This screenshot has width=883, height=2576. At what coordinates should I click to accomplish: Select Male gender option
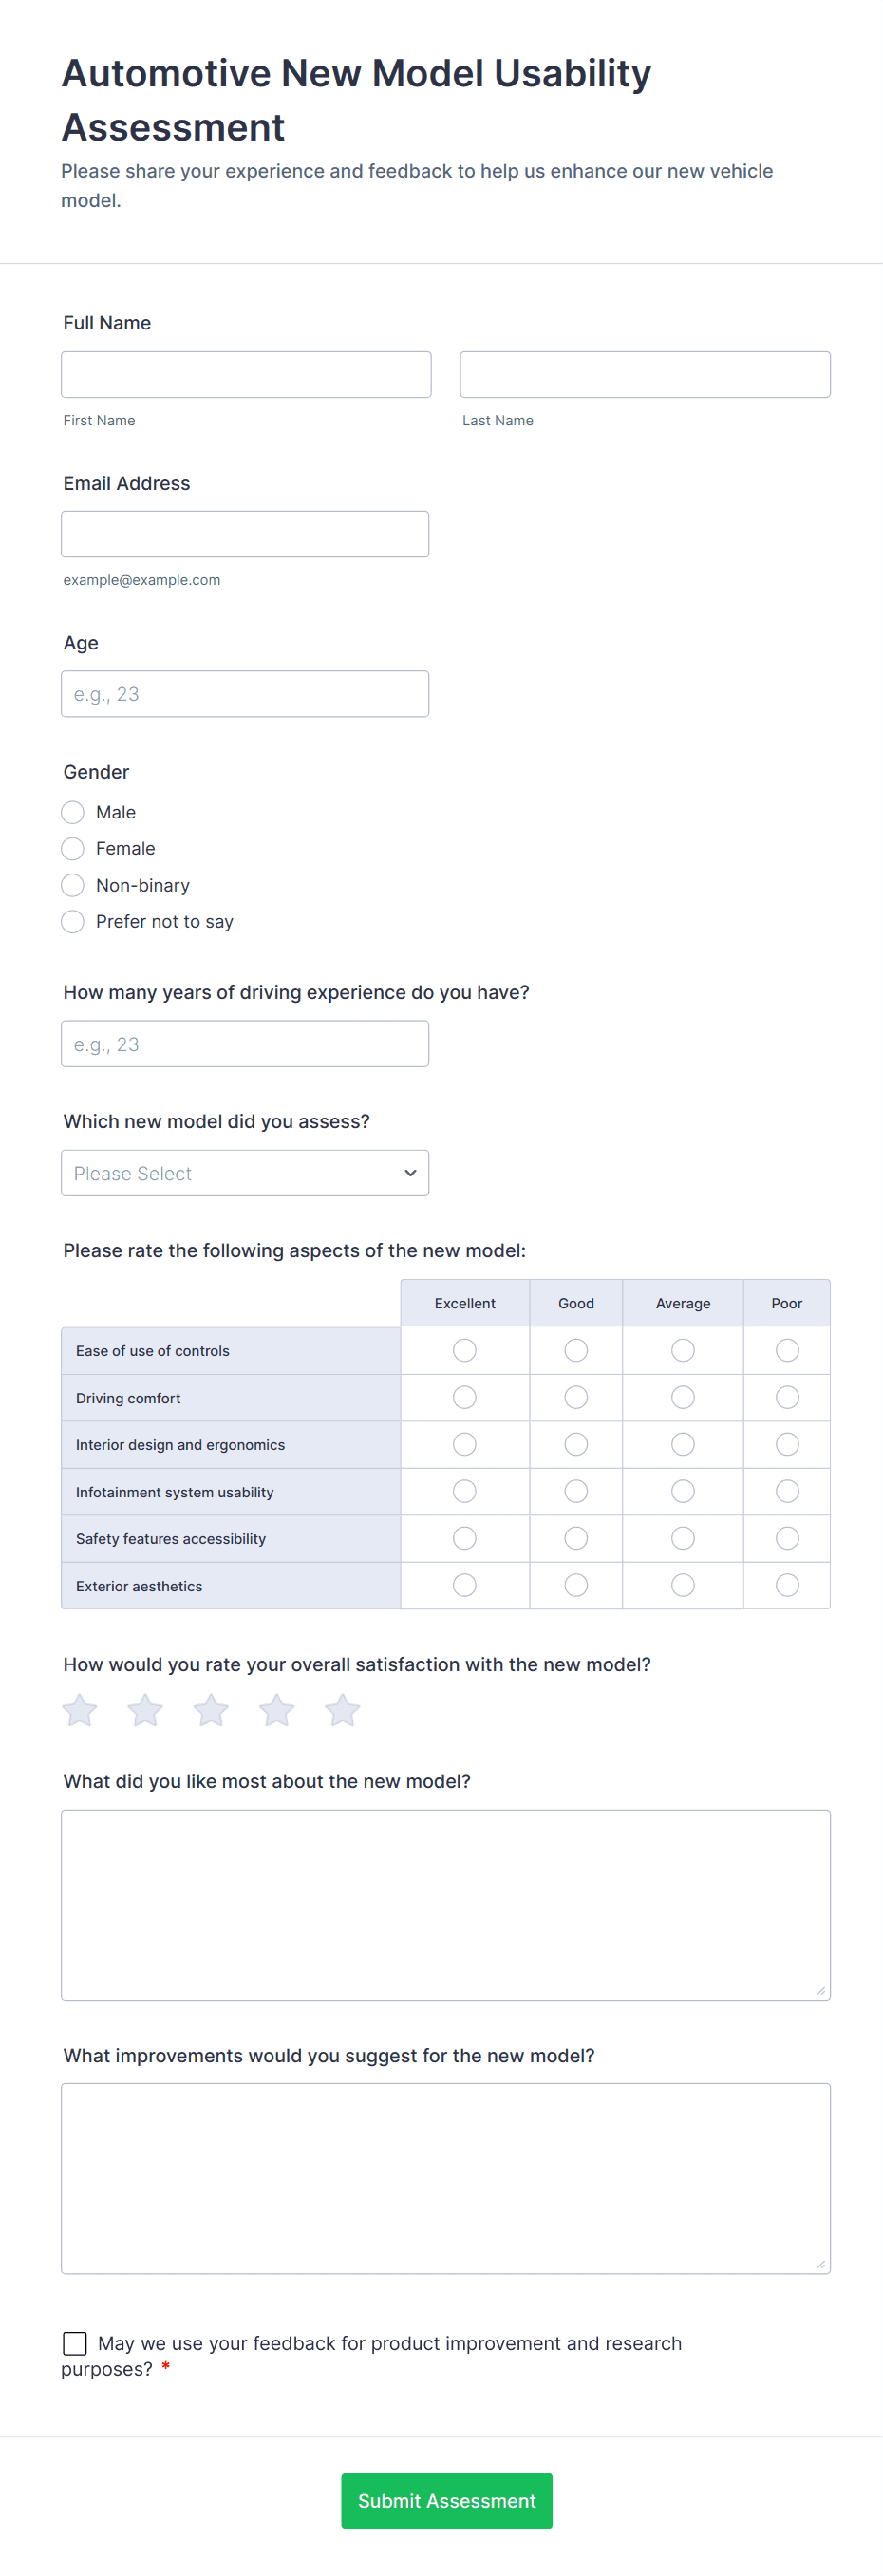pos(73,812)
